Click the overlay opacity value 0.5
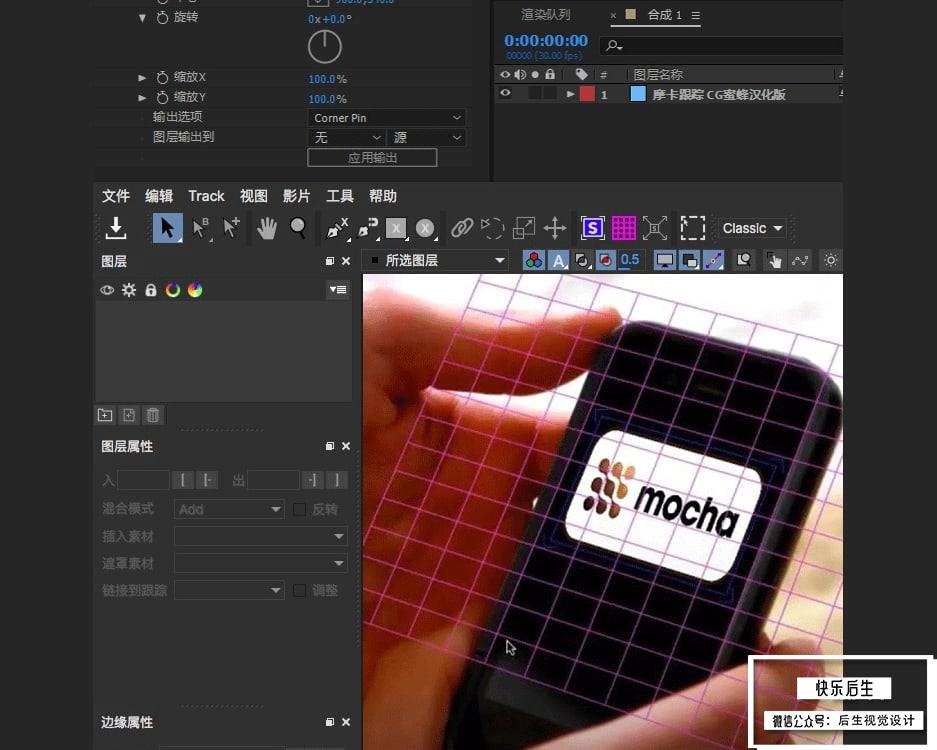Image resolution: width=937 pixels, height=750 pixels. pyautogui.click(x=630, y=259)
